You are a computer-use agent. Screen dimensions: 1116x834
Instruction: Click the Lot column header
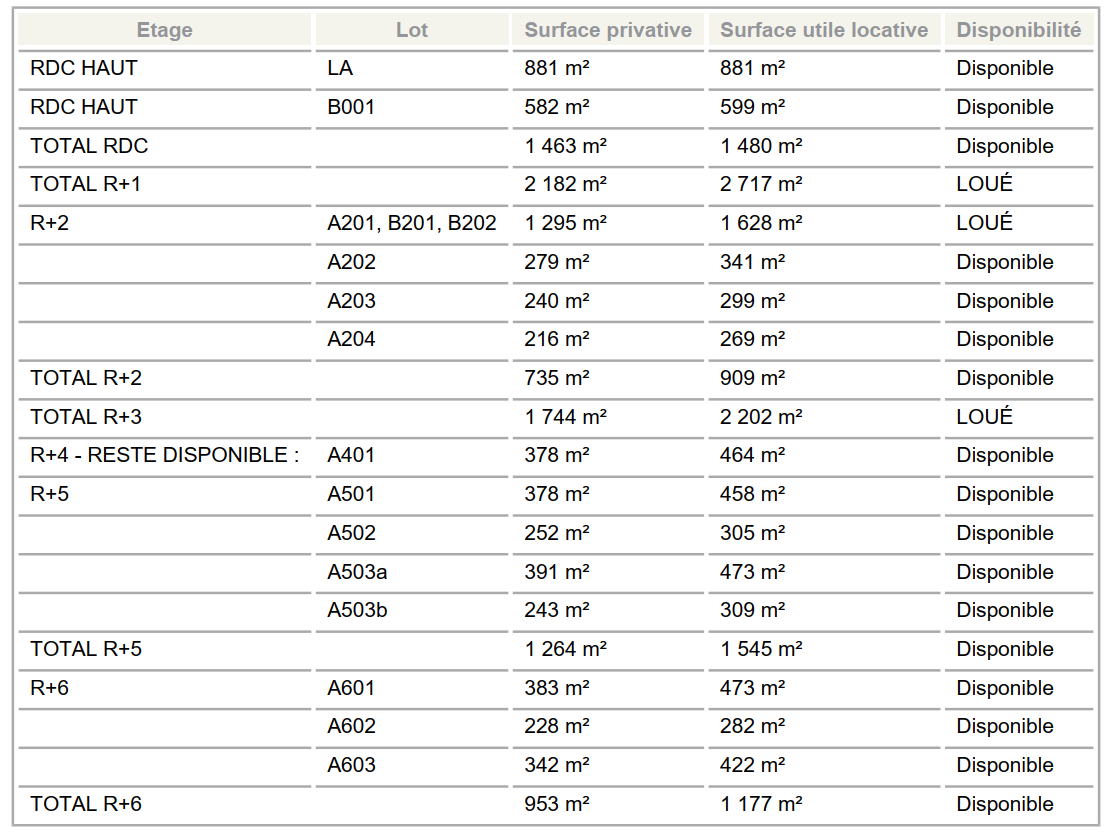pos(411,30)
